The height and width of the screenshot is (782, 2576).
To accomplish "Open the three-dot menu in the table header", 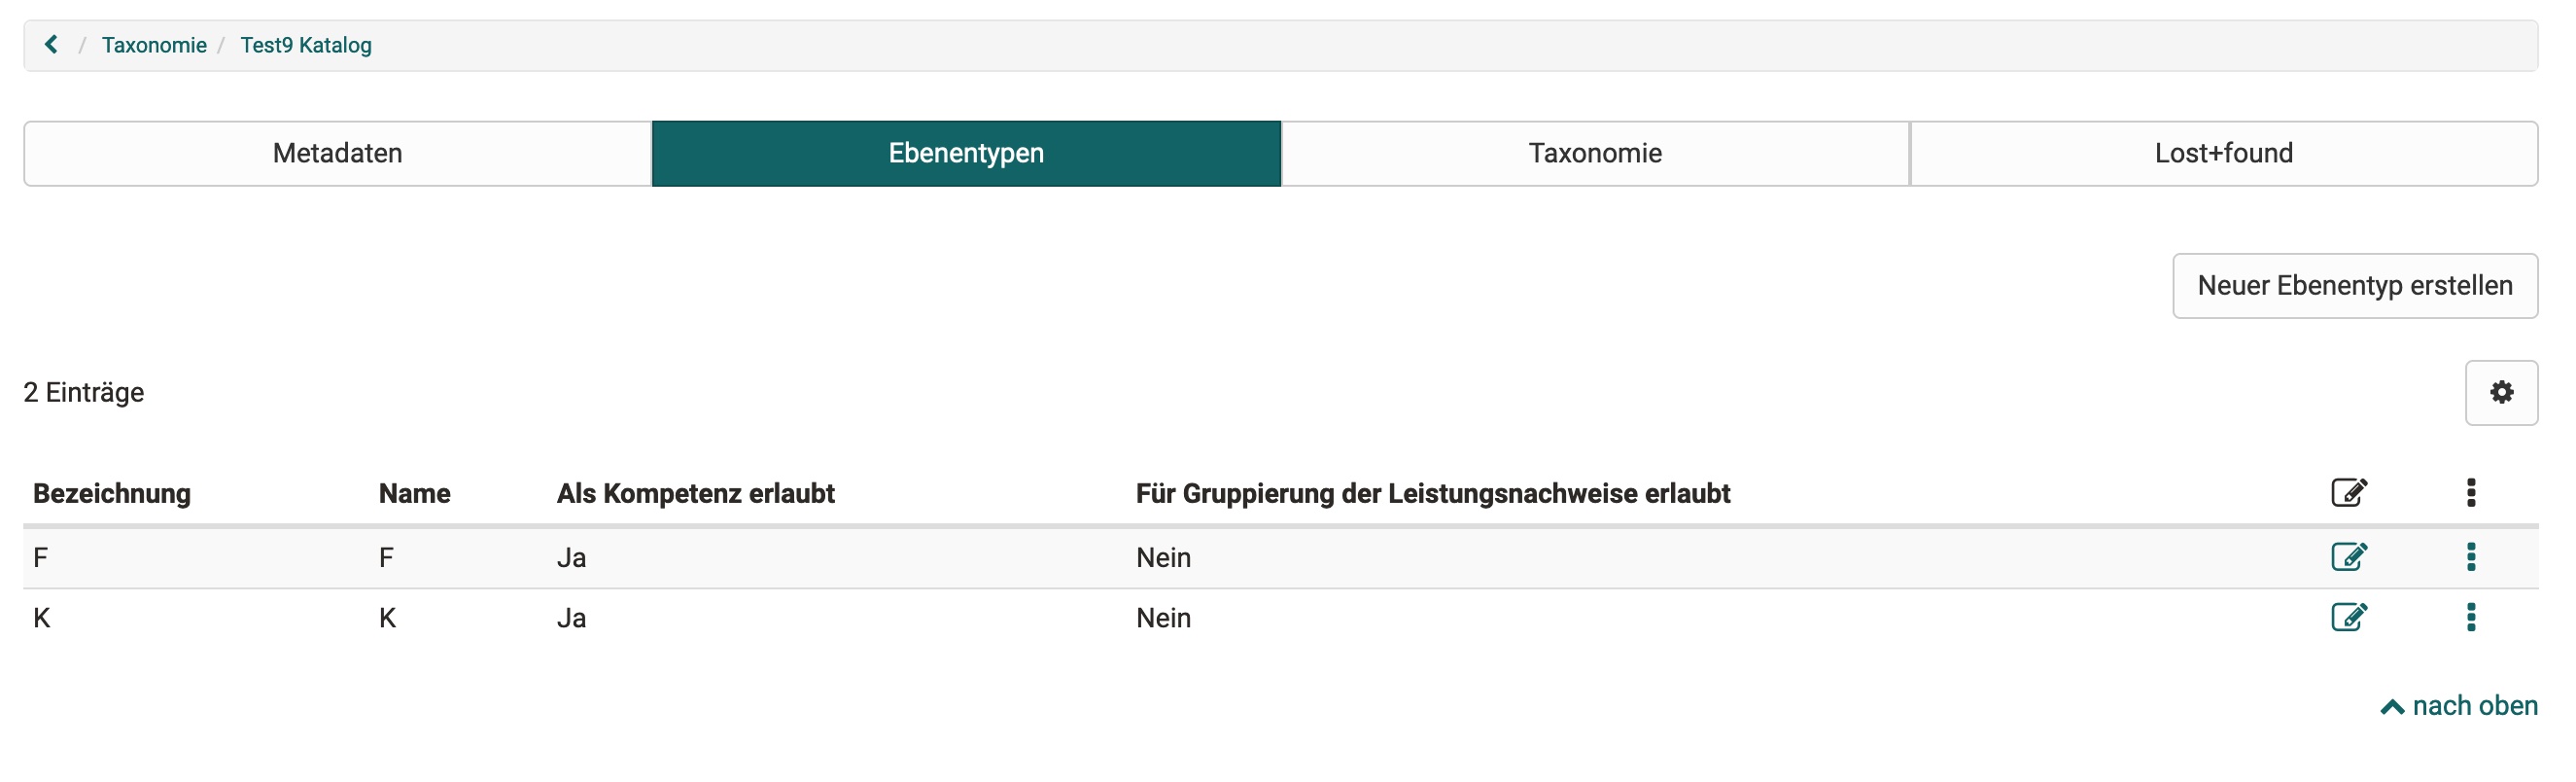I will tap(2471, 492).
